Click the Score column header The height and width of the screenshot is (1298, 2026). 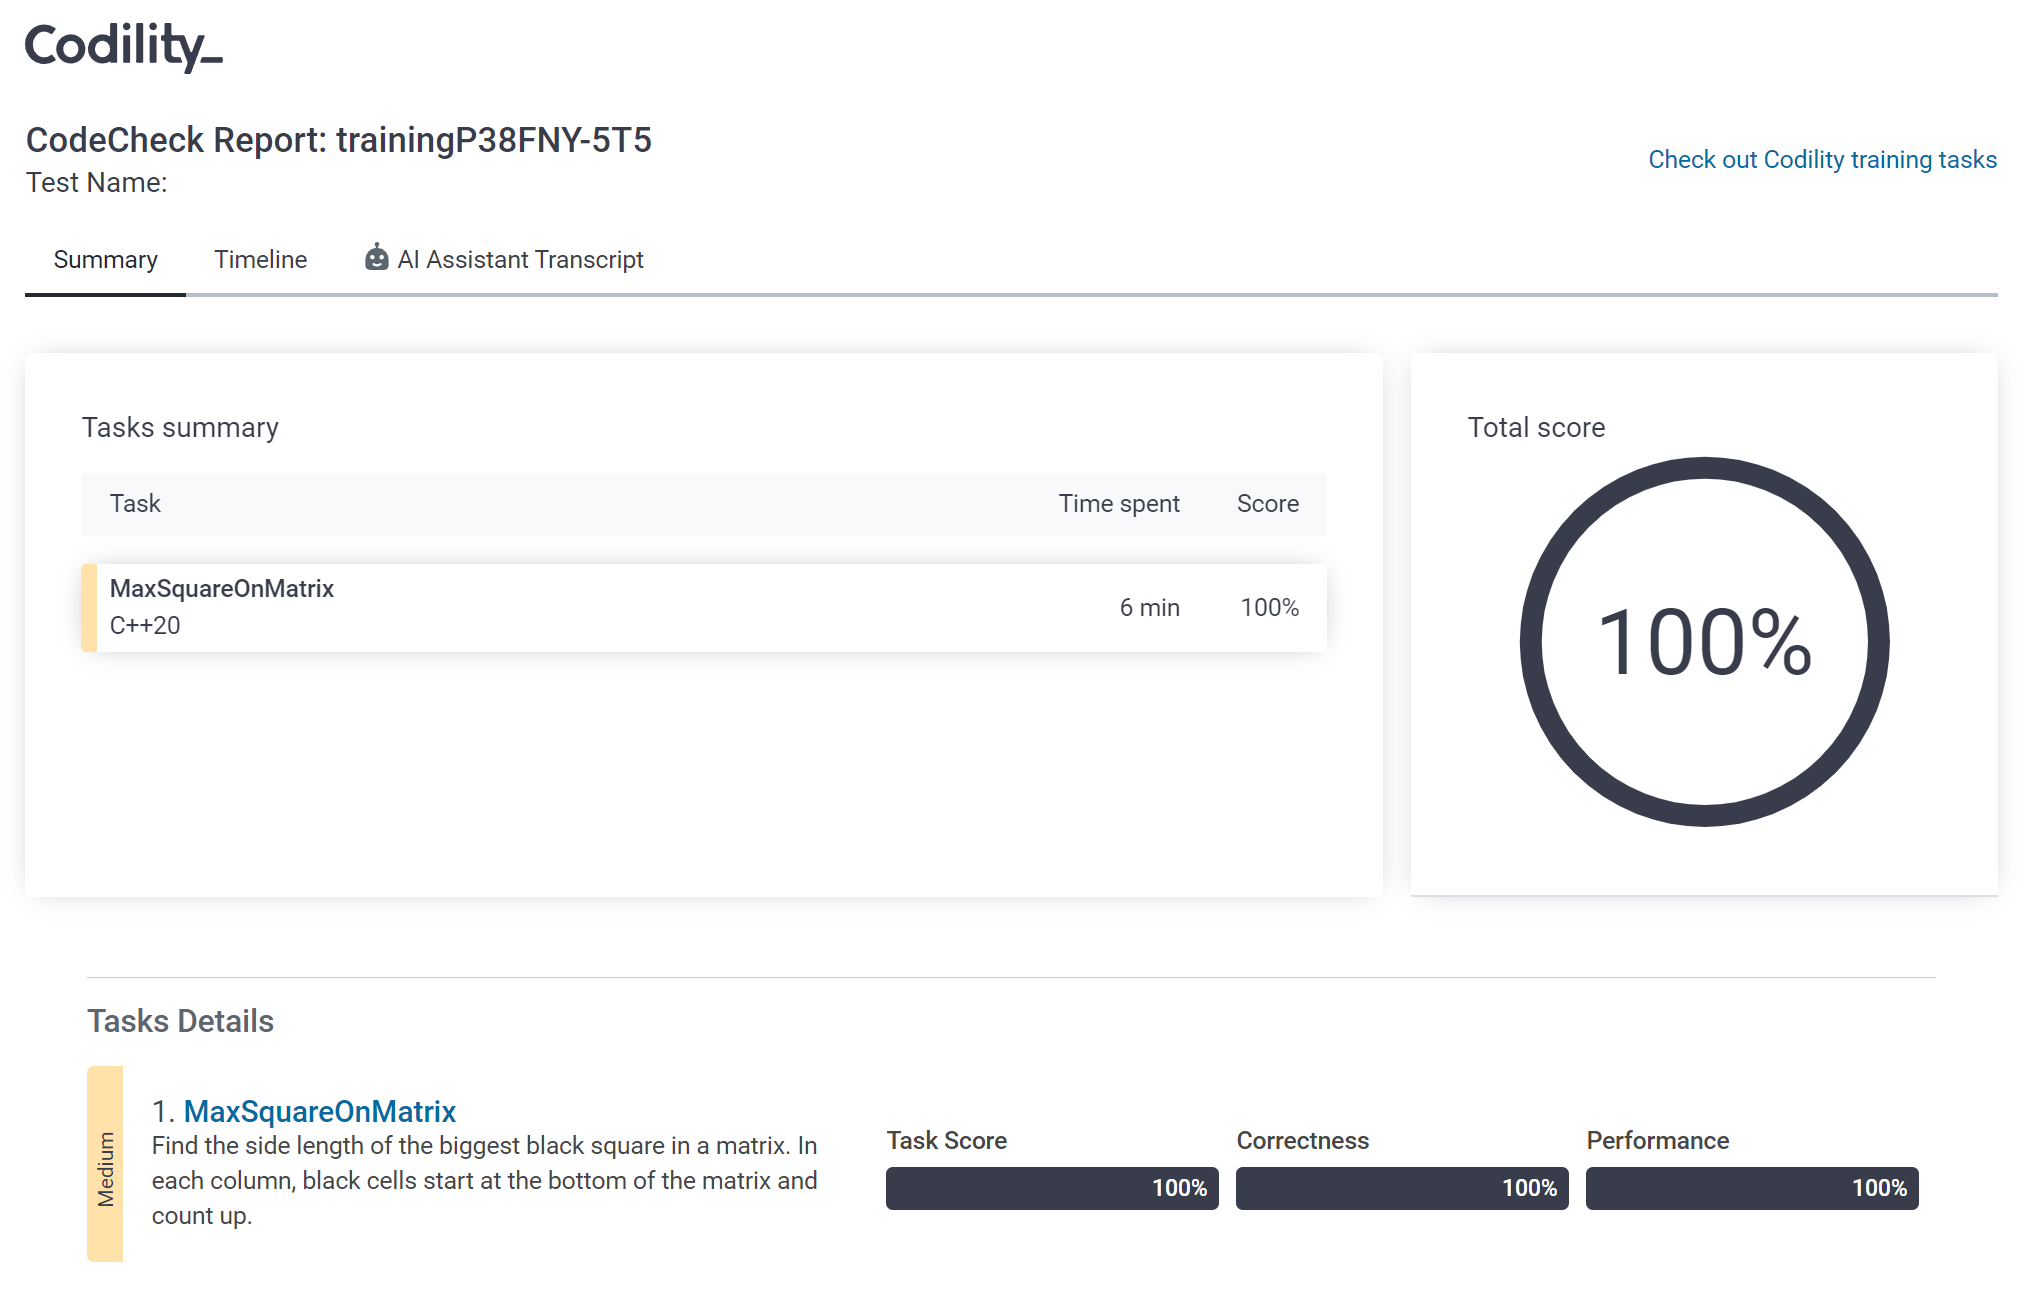click(1267, 503)
